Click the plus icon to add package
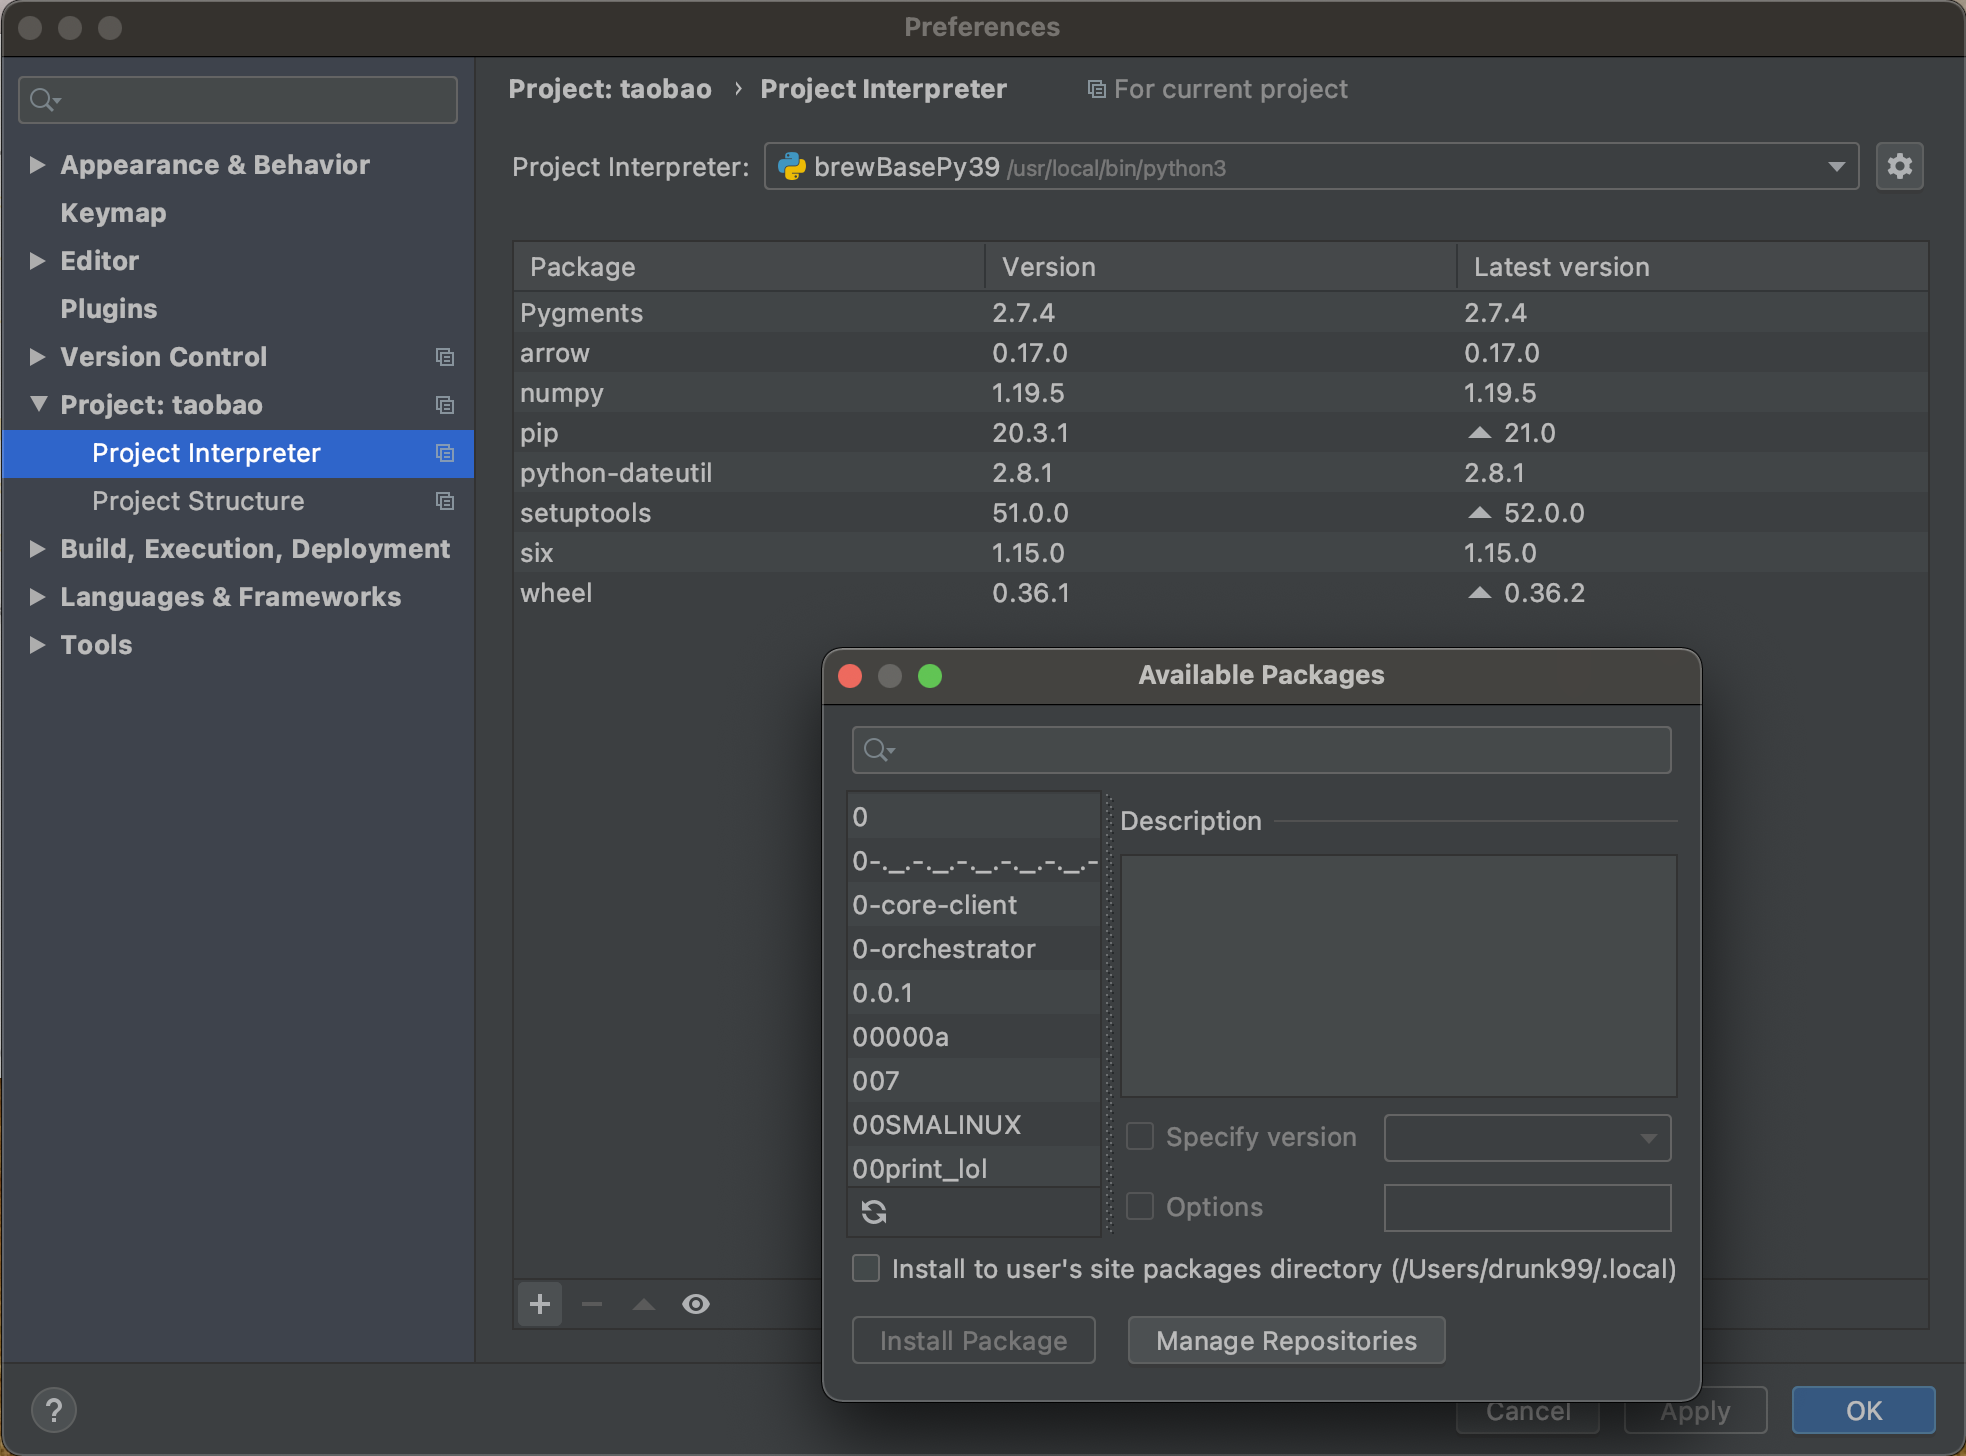The height and width of the screenshot is (1456, 1966). (540, 1304)
